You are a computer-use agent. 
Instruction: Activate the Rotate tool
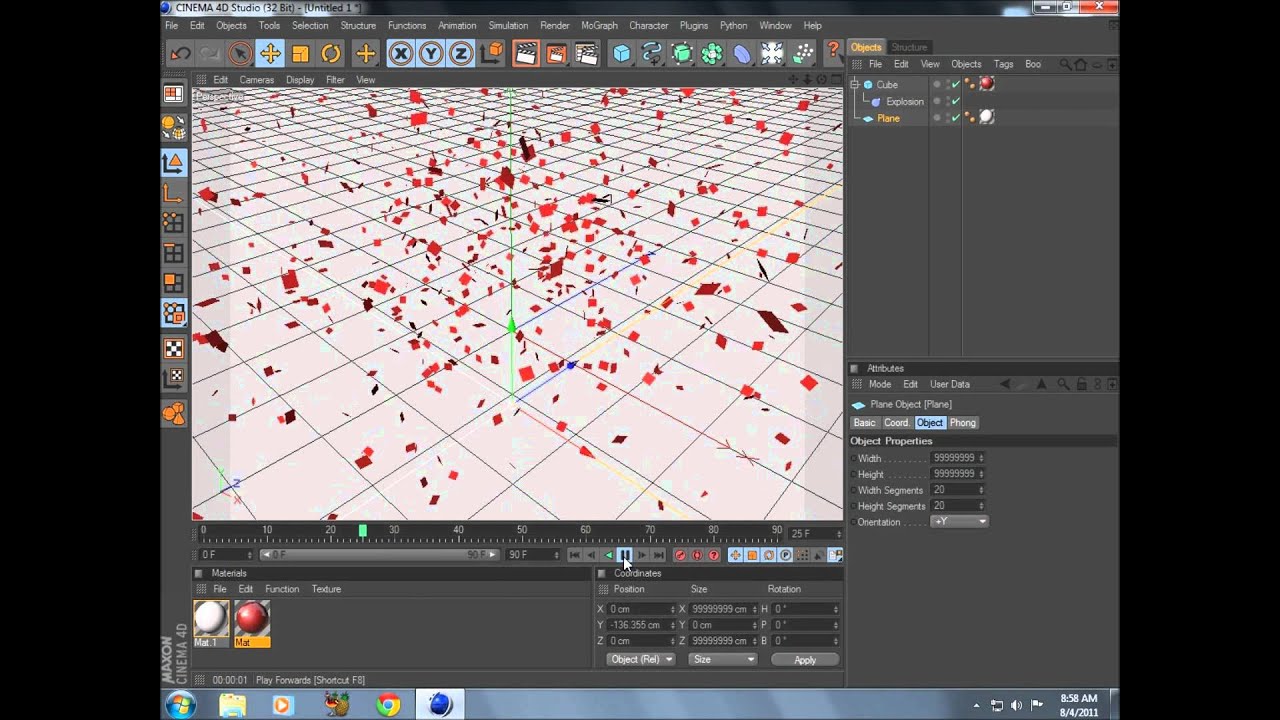[x=331, y=54]
